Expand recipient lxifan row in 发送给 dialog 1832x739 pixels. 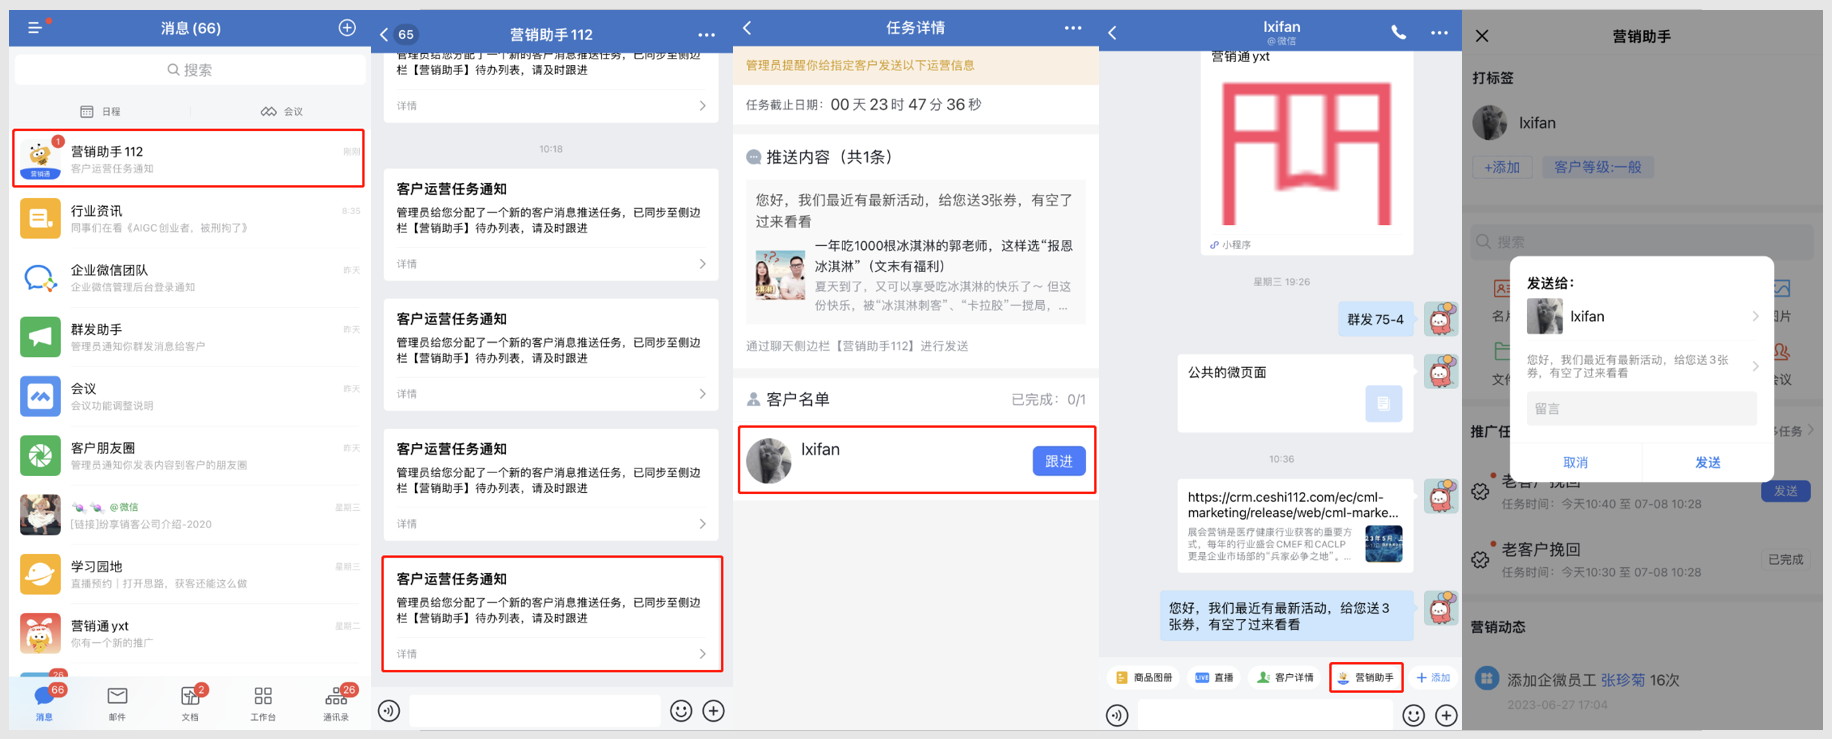point(1642,316)
